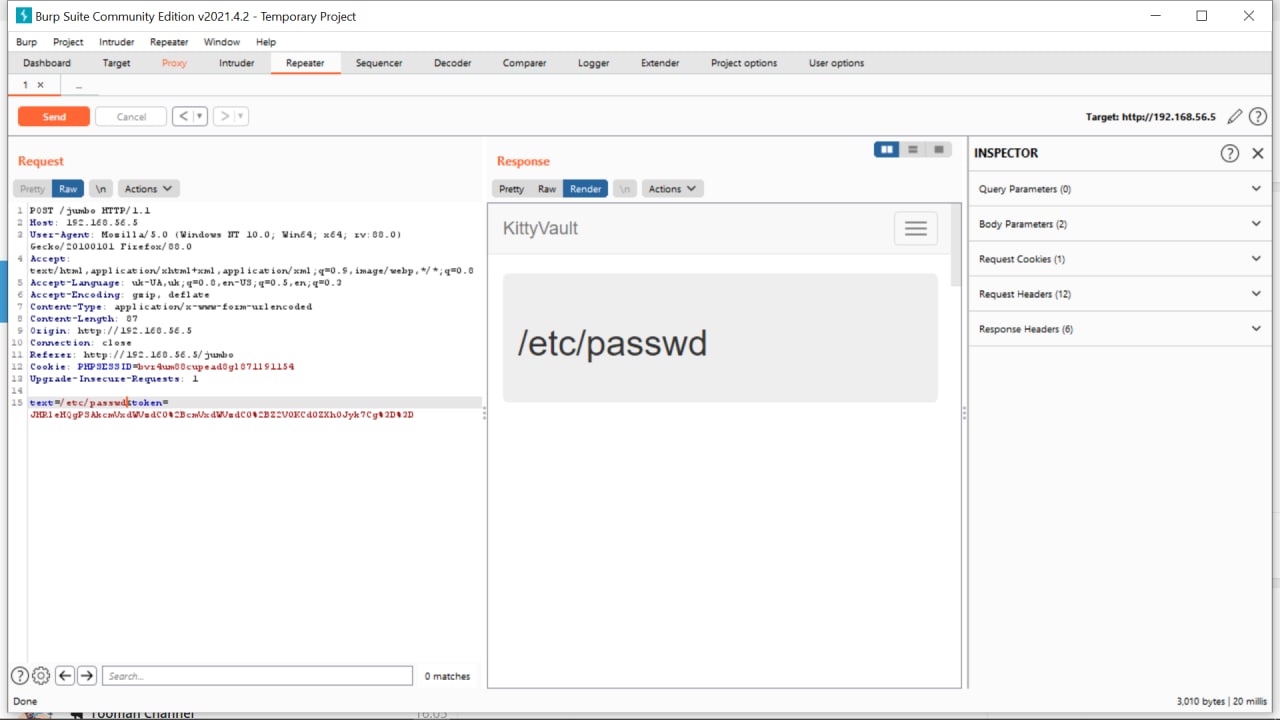The width and height of the screenshot is (1280, 720).
Task: Switch to Extender tab
Action: (x=660, y=63)
